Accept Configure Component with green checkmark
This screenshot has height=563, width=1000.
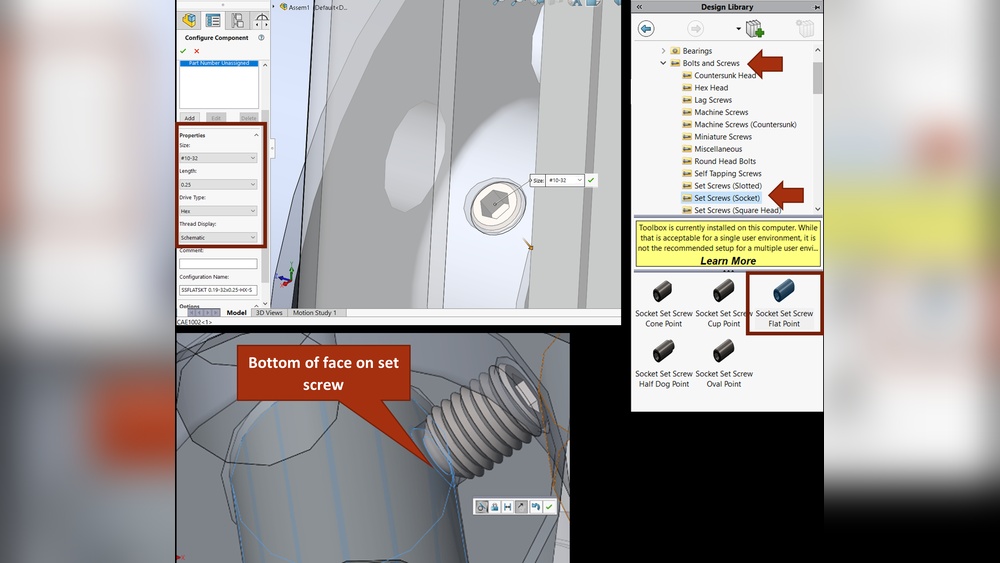tap(184, 51)
